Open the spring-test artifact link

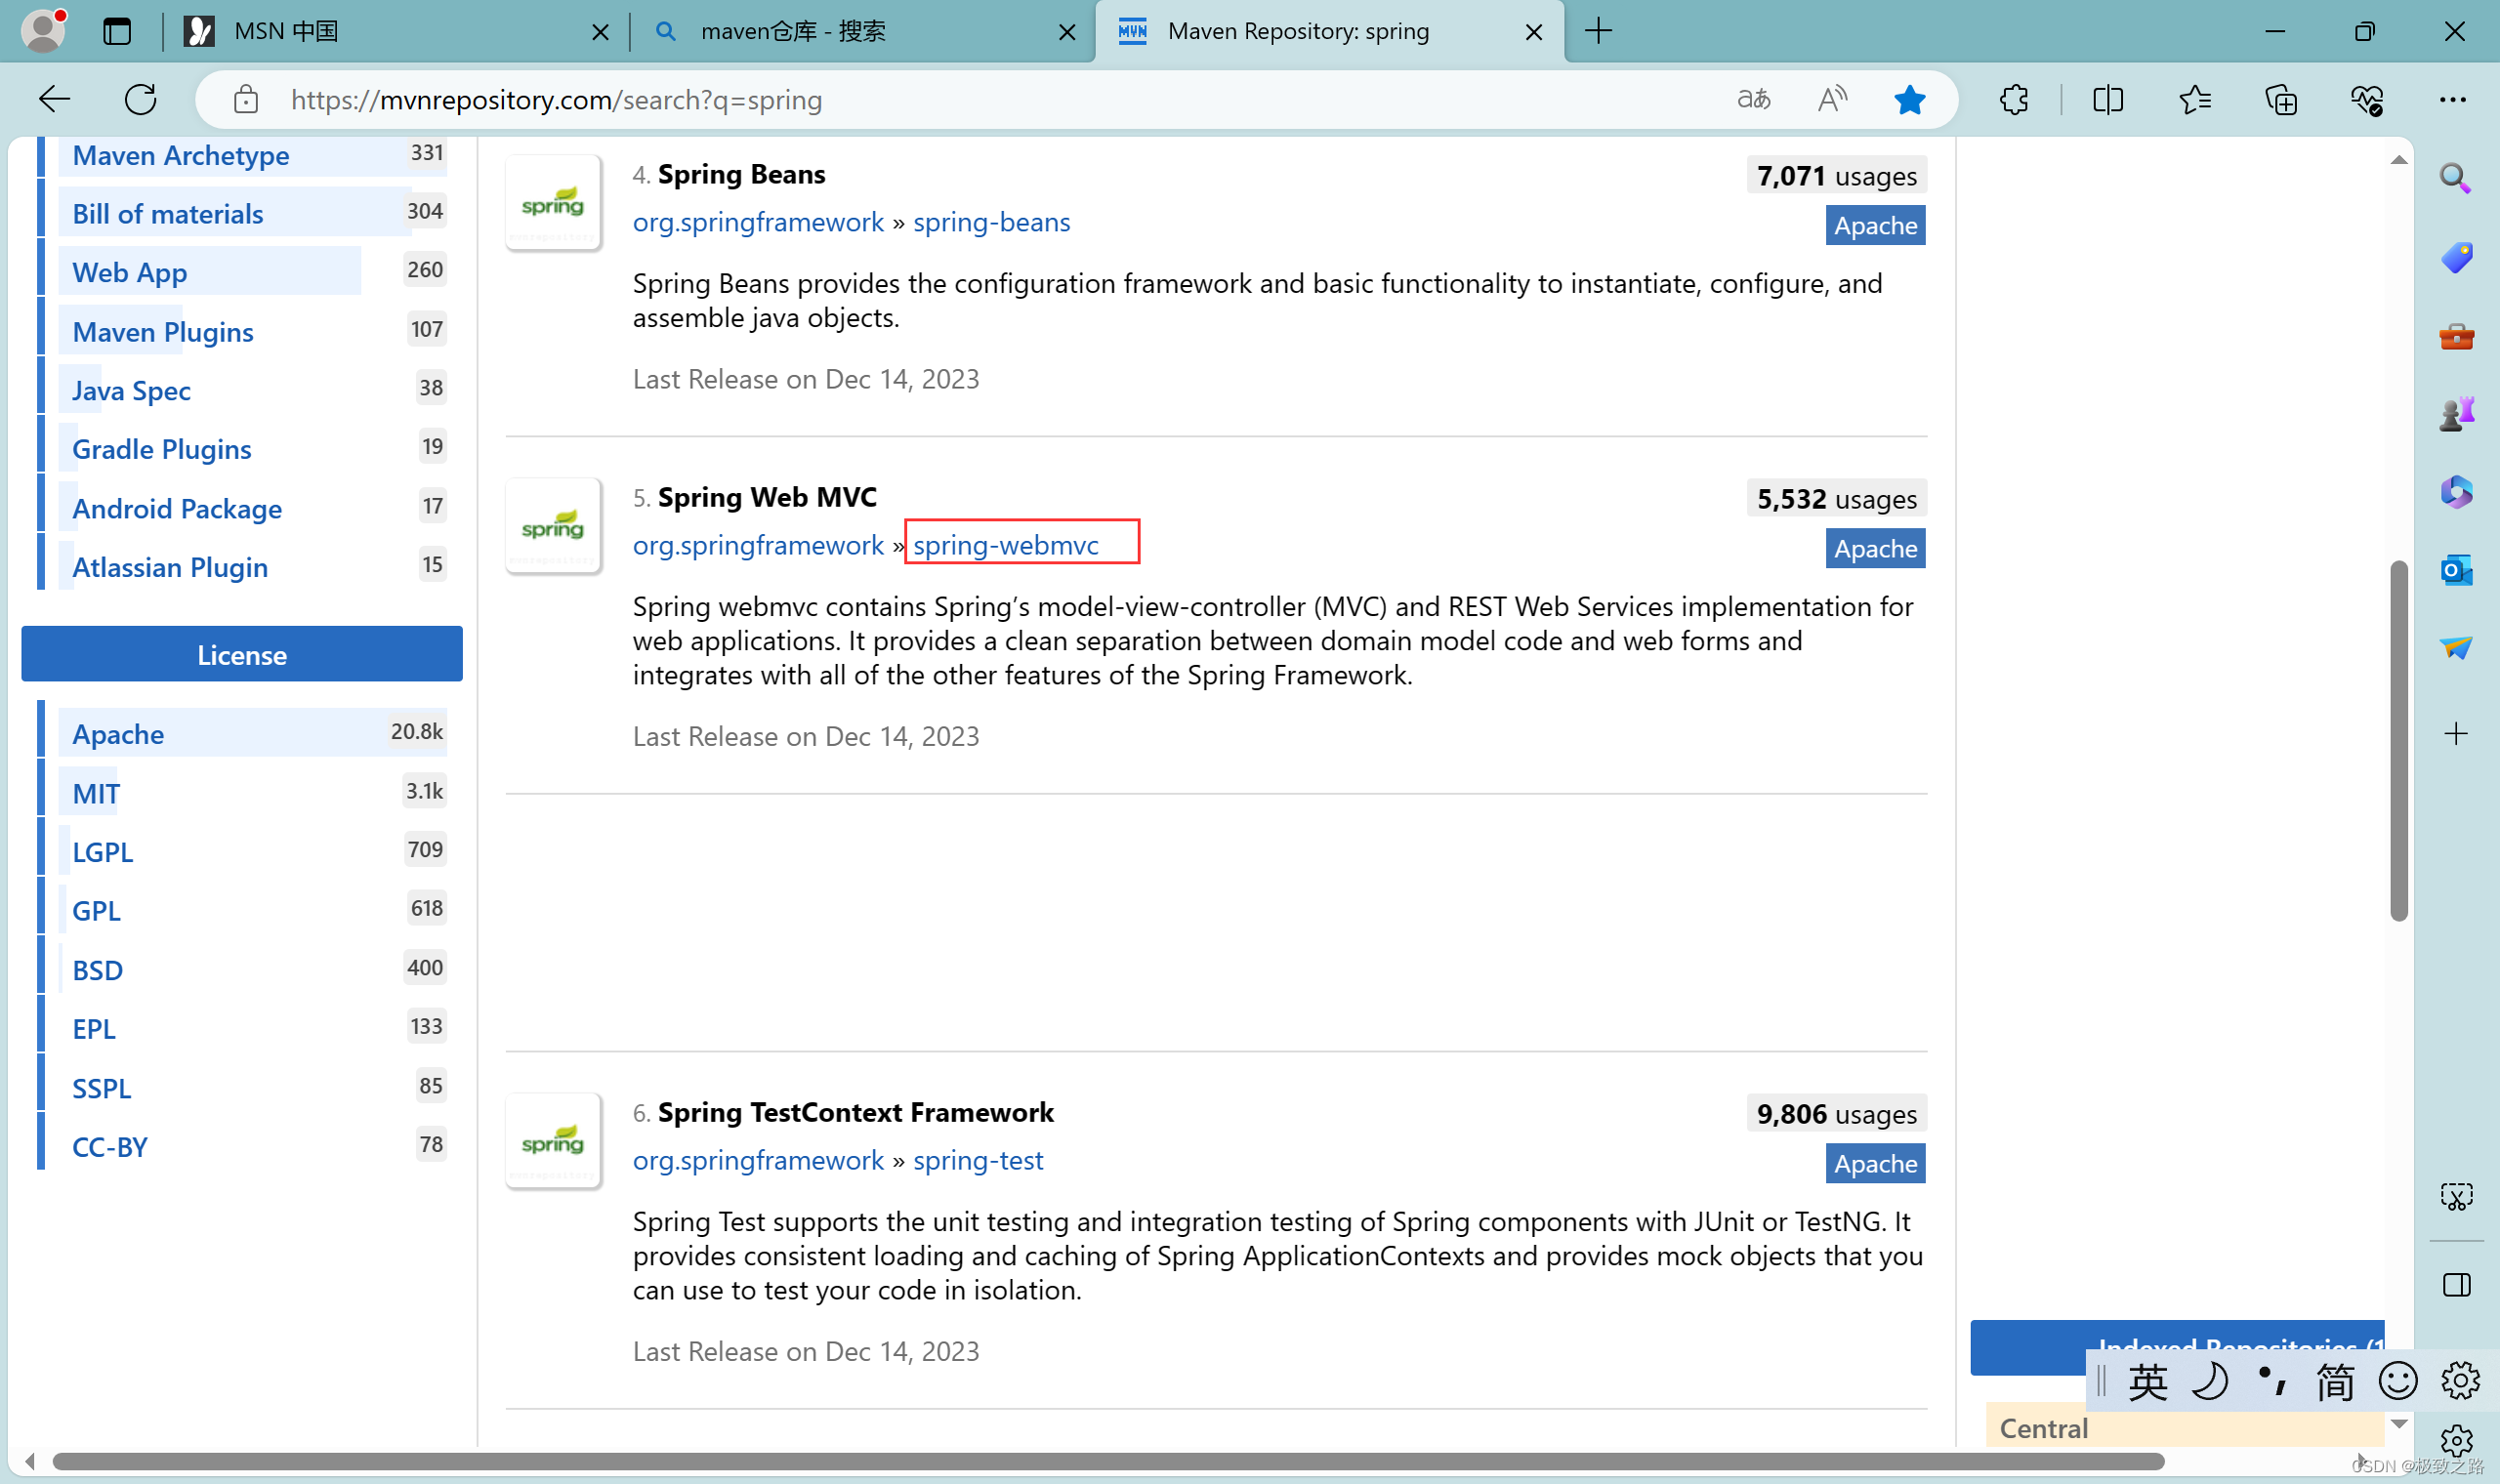point(977,1160)
